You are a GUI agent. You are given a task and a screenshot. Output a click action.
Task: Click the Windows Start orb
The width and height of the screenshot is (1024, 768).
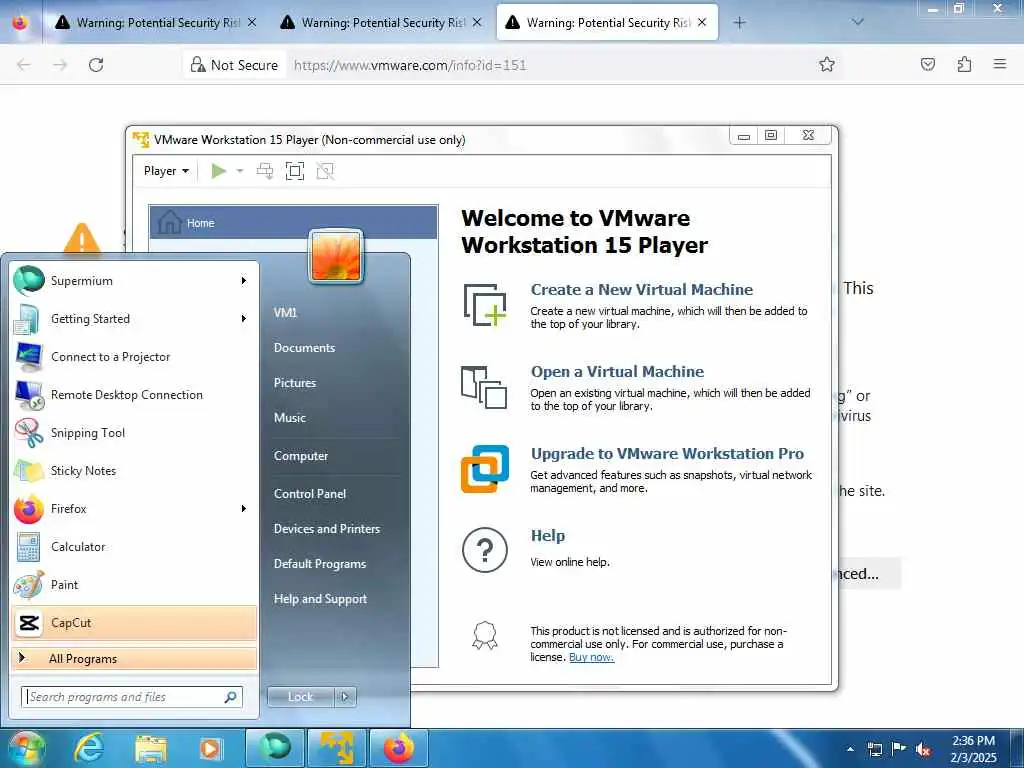[26, 748]
